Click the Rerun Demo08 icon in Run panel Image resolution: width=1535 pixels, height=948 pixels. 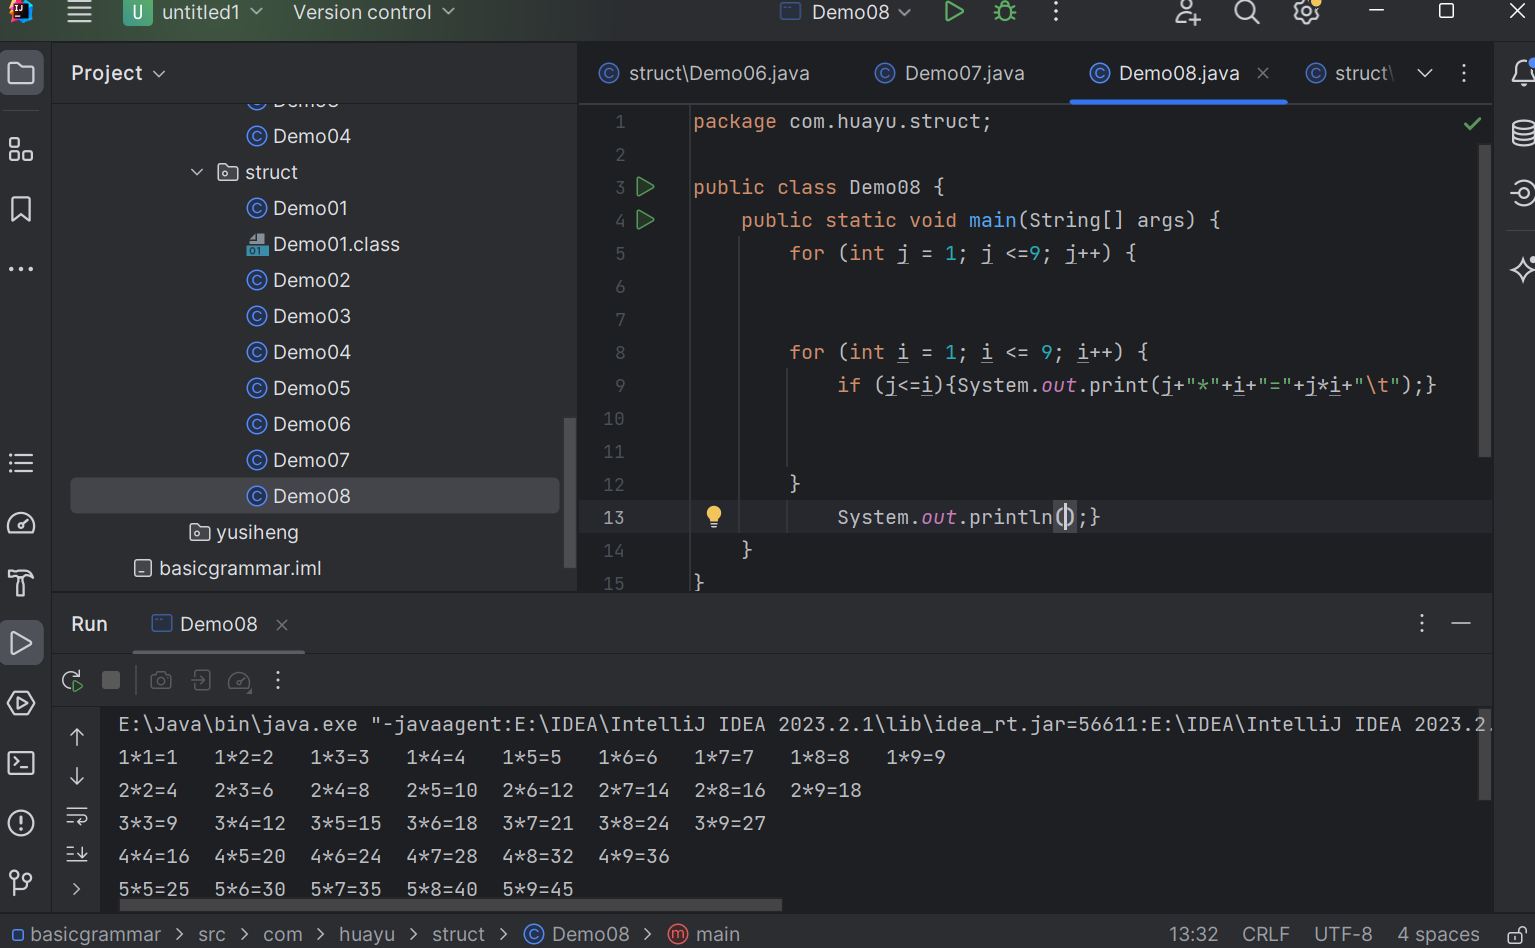tap(72, 681)
